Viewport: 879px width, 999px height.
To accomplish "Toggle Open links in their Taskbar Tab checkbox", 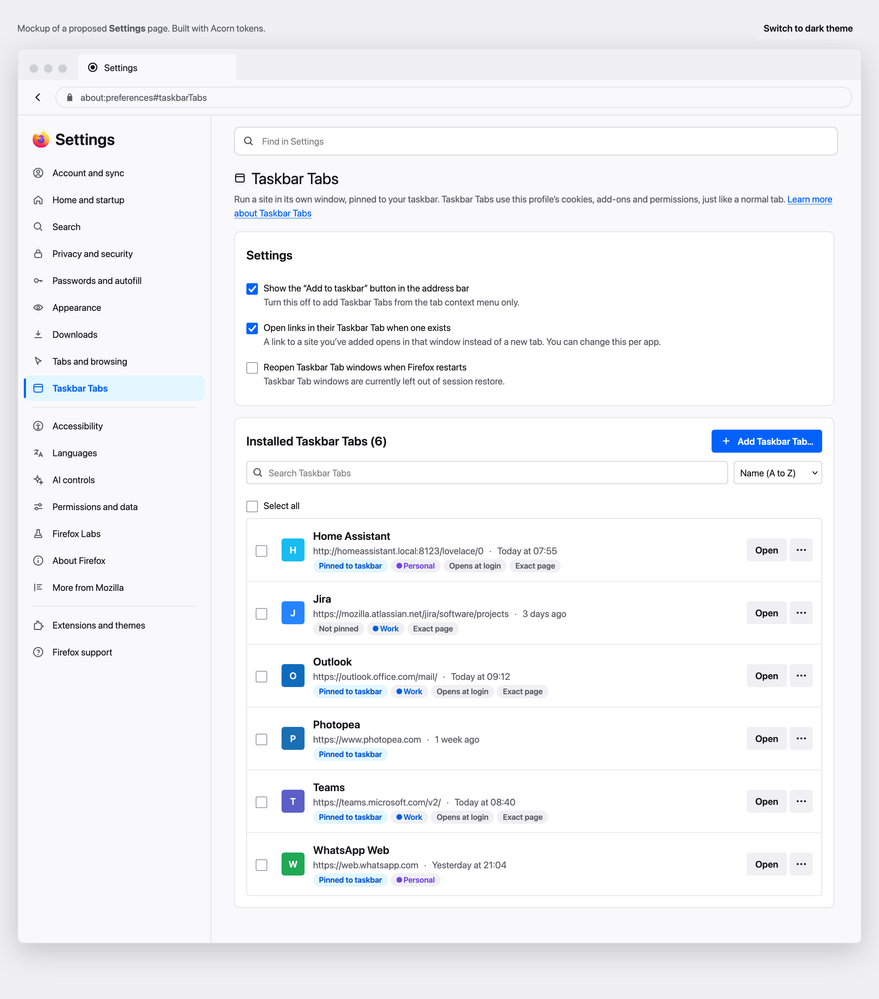I will (x=252, y=328).
